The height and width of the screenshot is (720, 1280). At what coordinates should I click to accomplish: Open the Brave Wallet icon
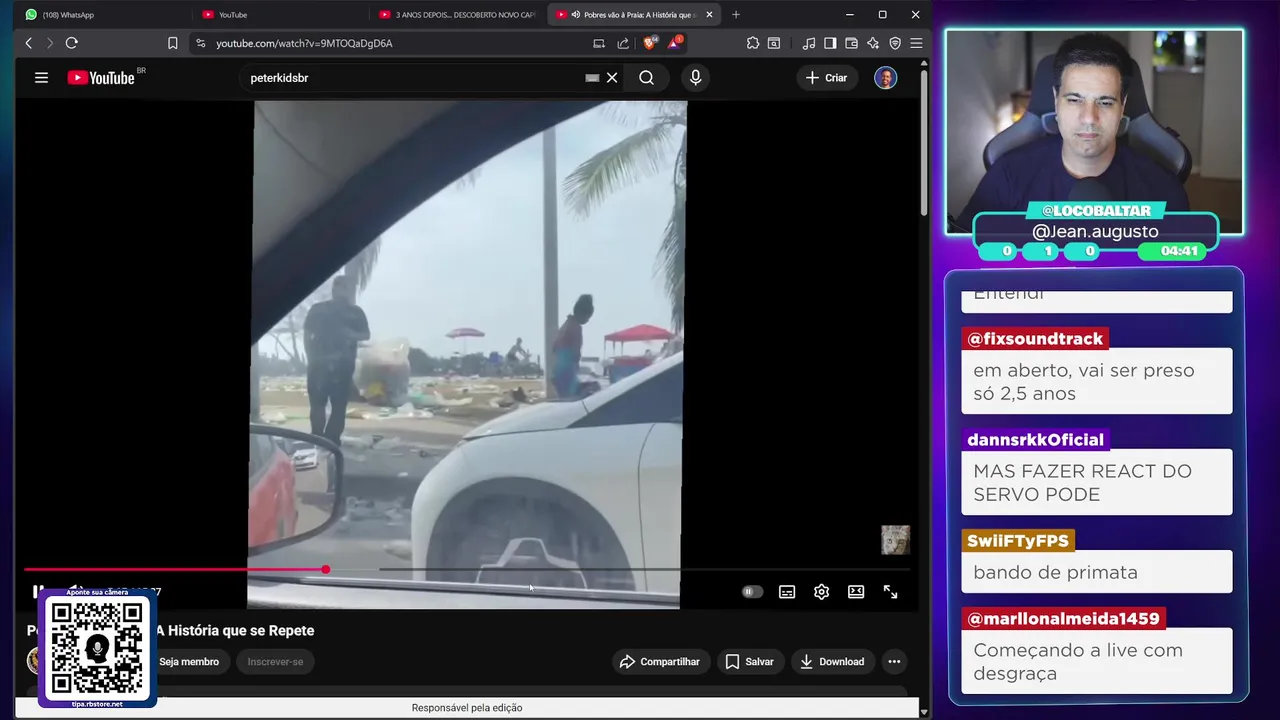[851, 43]
